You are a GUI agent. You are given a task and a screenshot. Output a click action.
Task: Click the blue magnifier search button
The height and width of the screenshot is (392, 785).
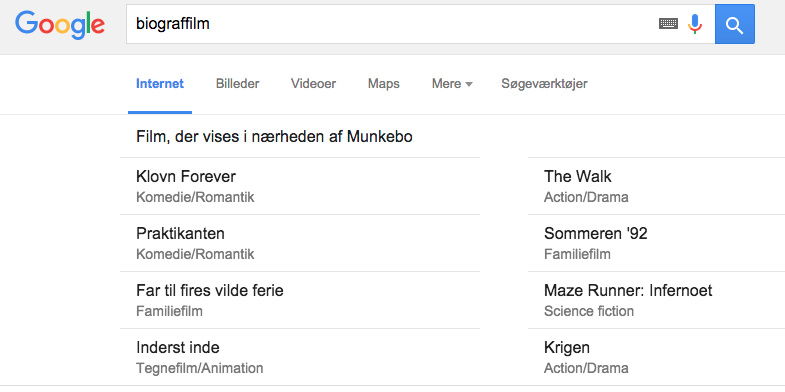pyautogui.click(x=734, y=24)
